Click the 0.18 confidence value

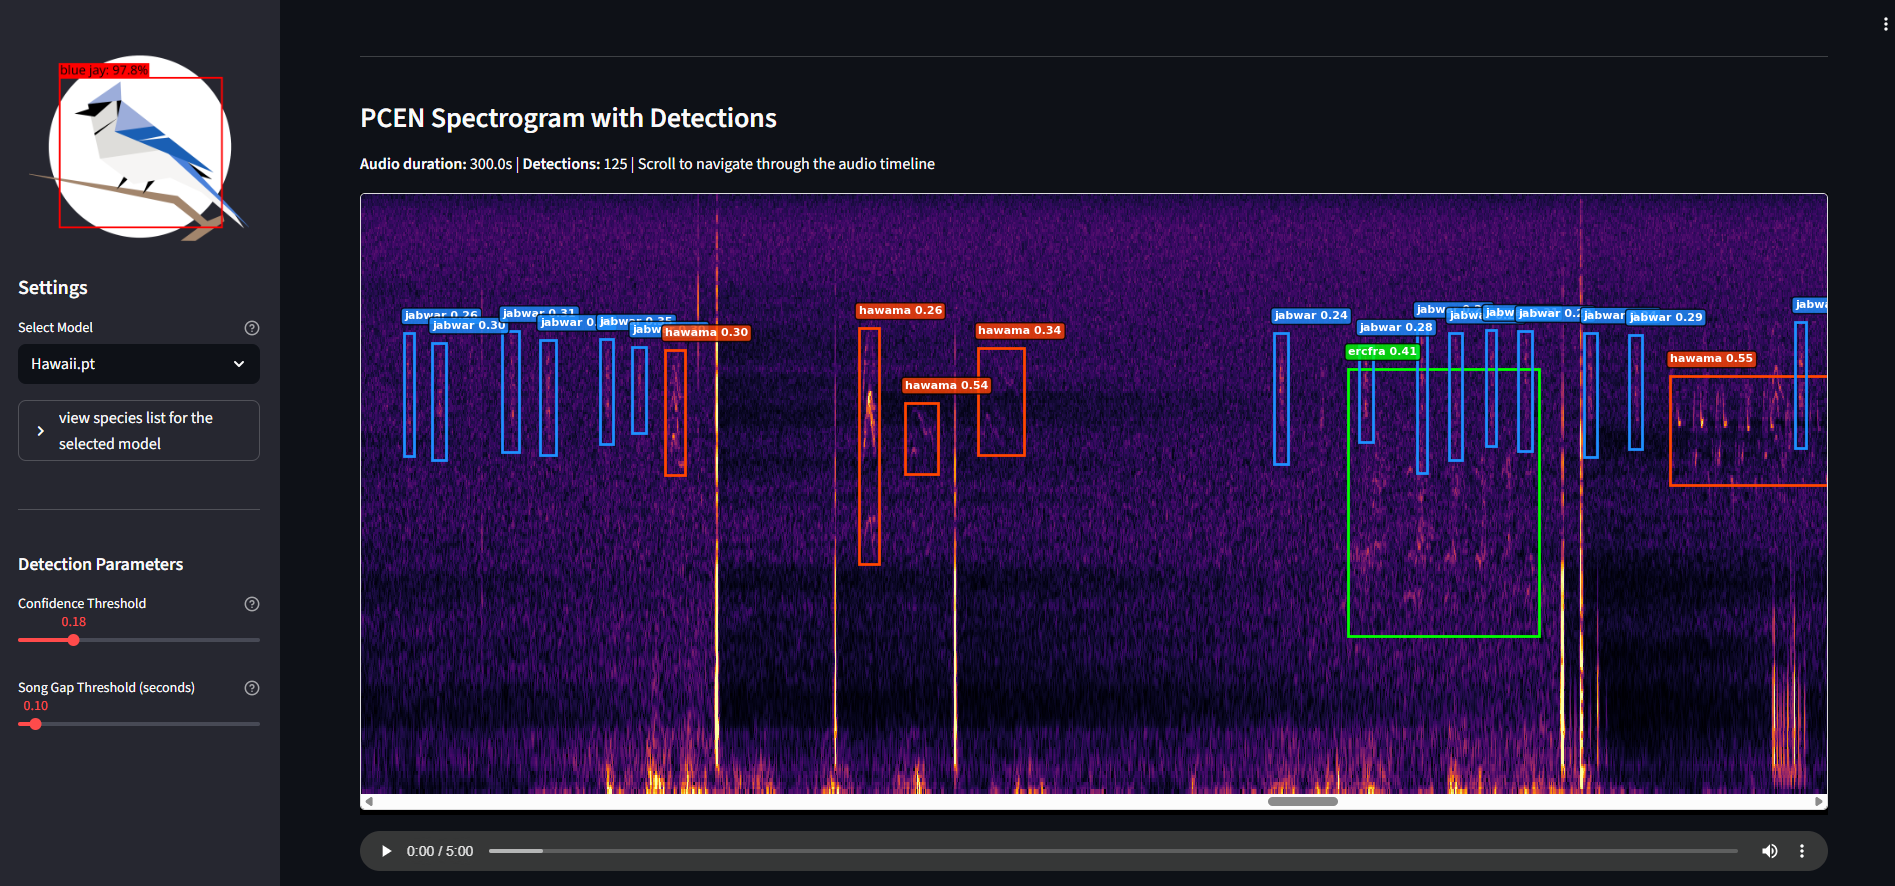click(73, 622)
